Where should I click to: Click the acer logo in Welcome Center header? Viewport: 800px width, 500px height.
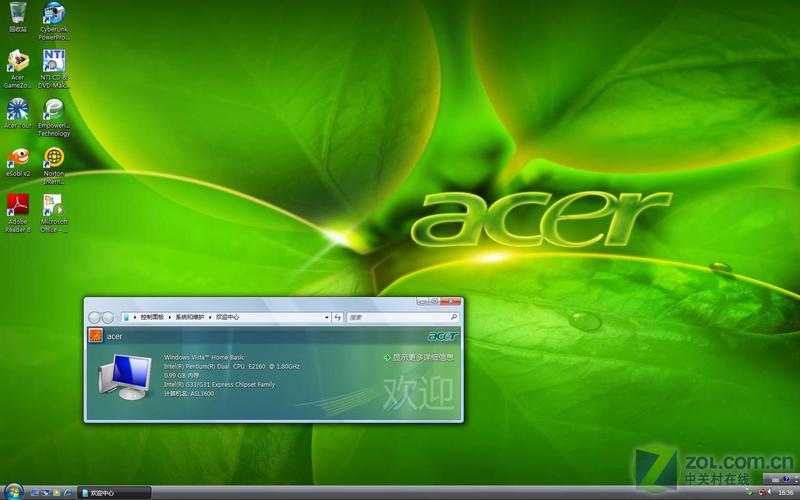pyautogui.click(x=442, y=336)
